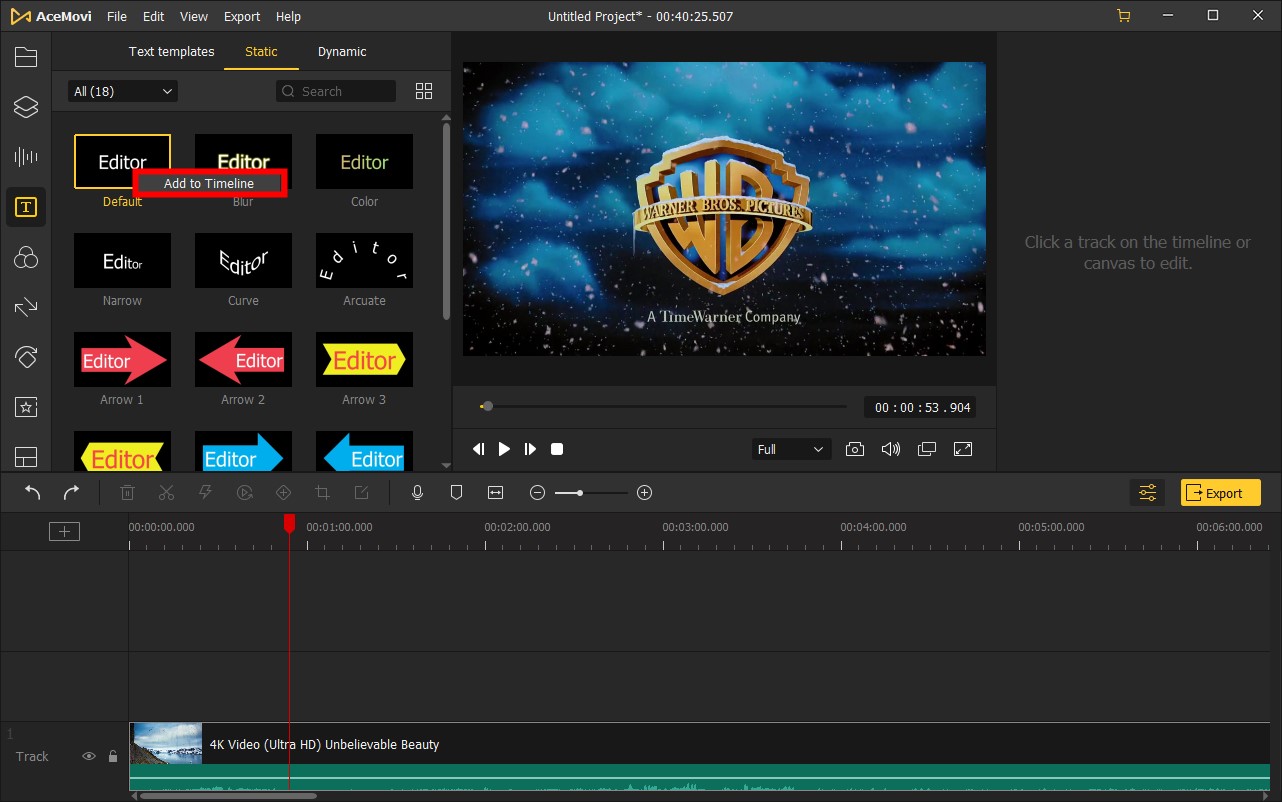Image resolution: width=1282 pixels, height=802 pixels.
Task: Open the Full preview size dropdown
Action: tap(790, 450)
